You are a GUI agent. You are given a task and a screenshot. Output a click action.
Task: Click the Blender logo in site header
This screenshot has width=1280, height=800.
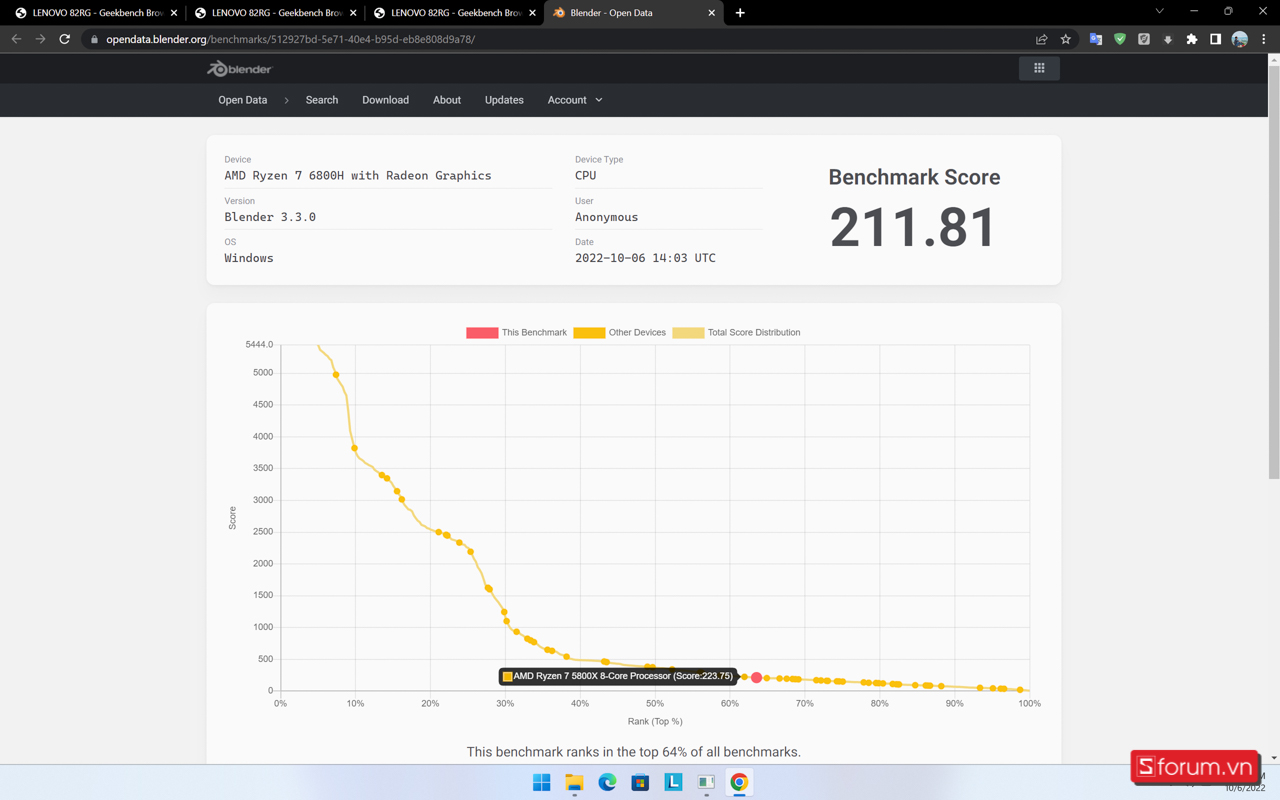click(239, 69)
